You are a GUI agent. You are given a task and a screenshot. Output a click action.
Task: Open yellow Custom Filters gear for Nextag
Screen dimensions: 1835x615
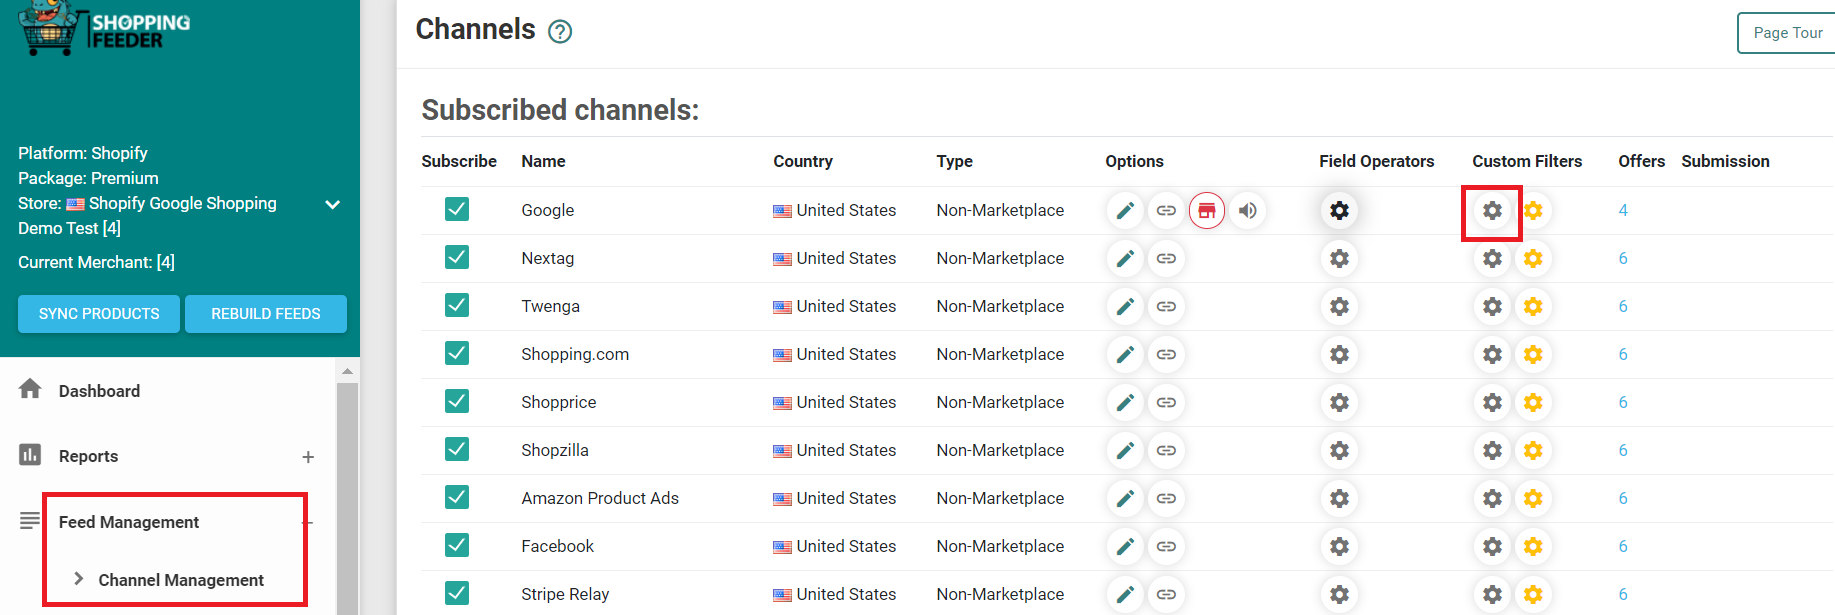(1533, 258)
